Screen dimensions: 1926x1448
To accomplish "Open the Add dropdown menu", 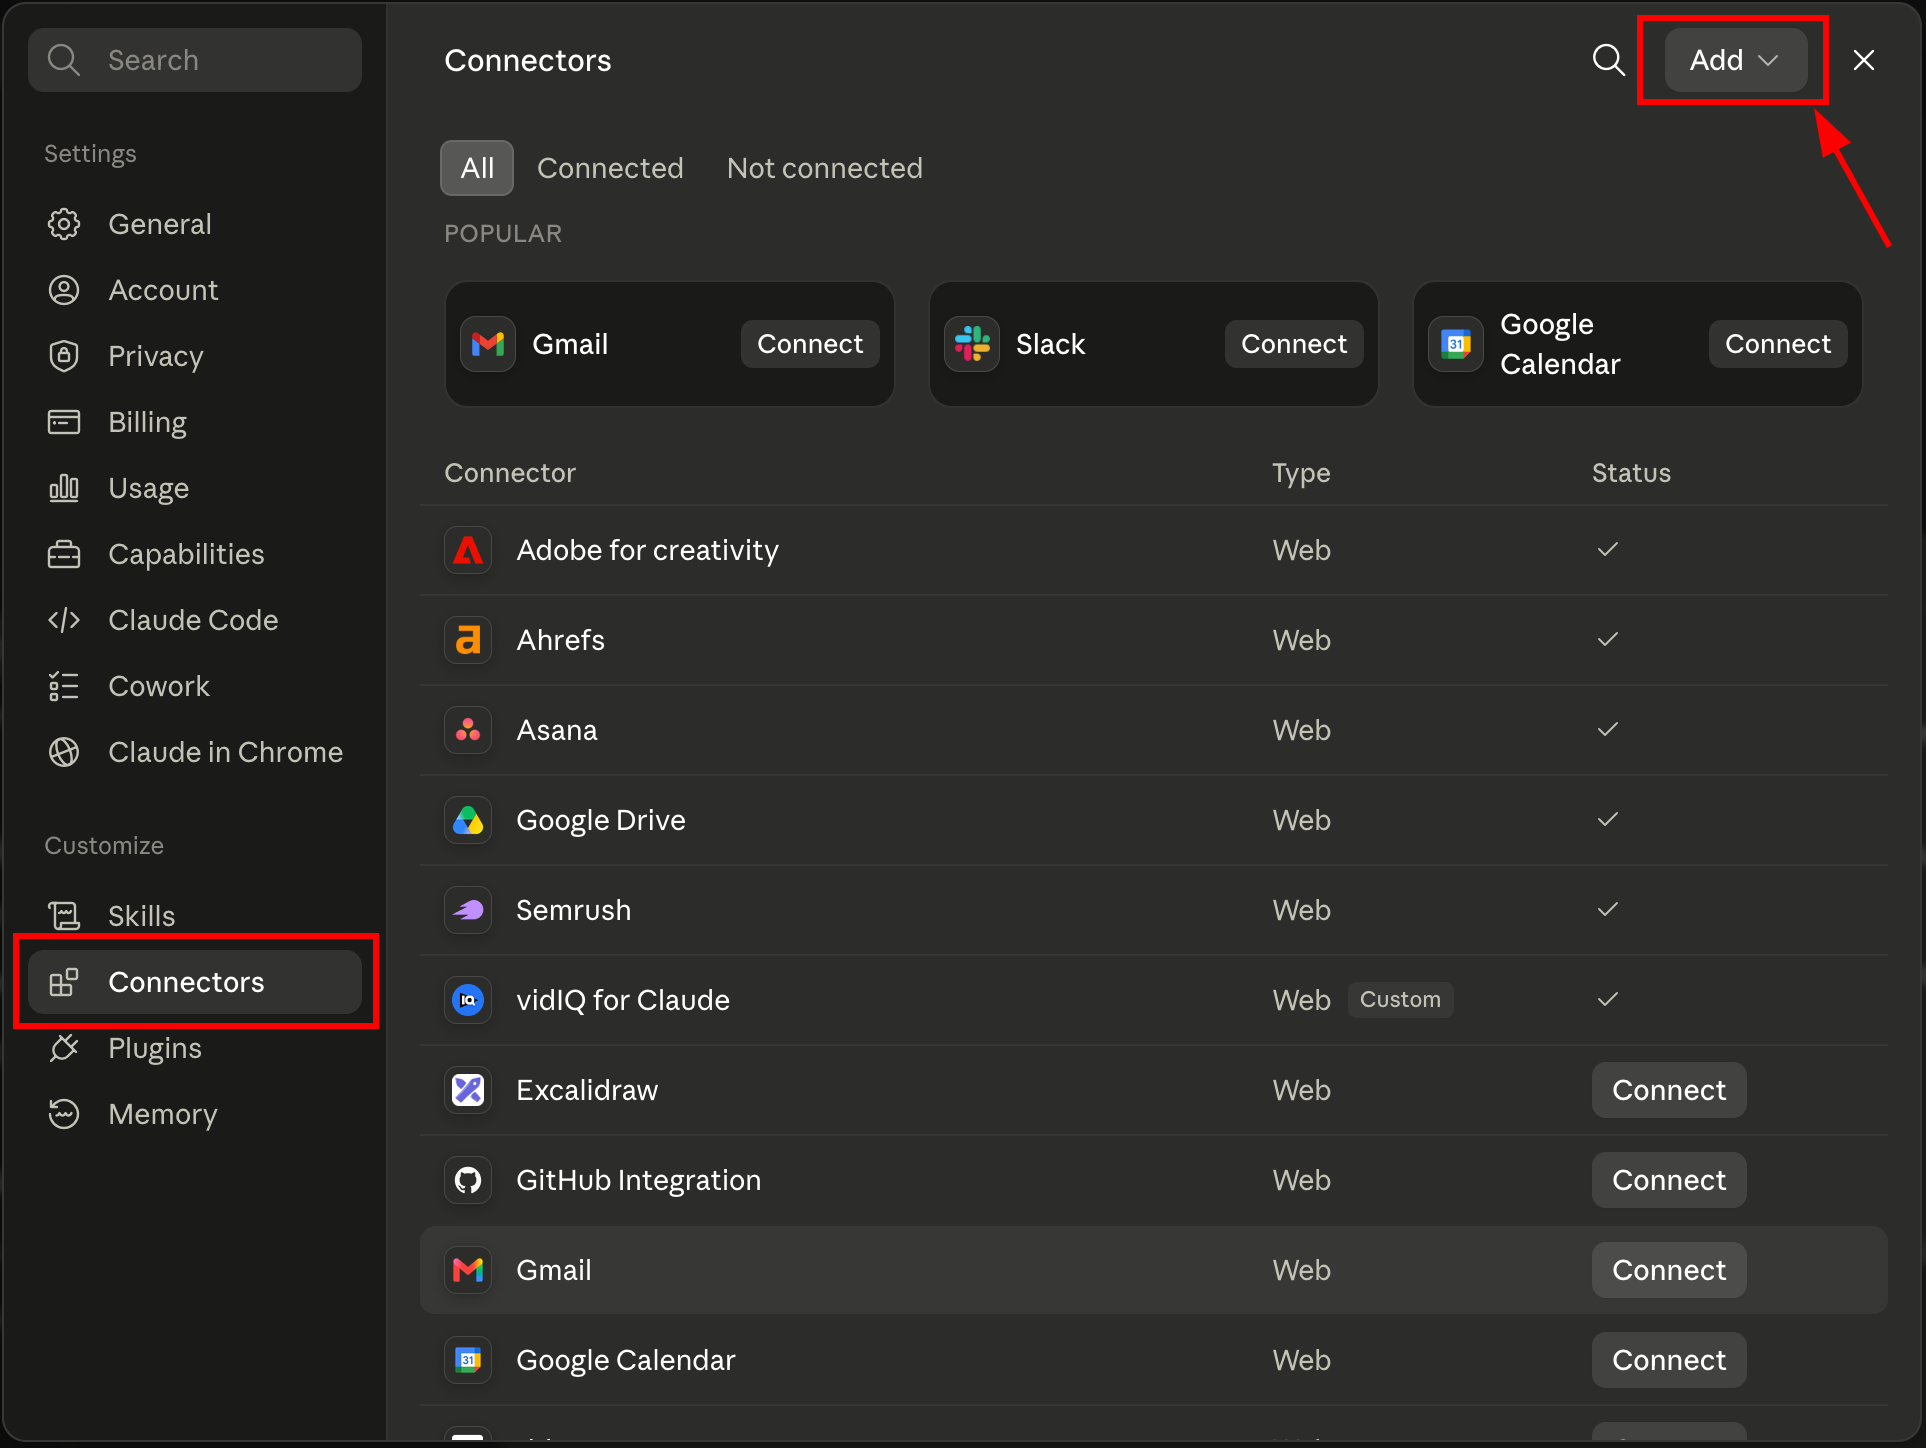I will tap(1735, 60).
